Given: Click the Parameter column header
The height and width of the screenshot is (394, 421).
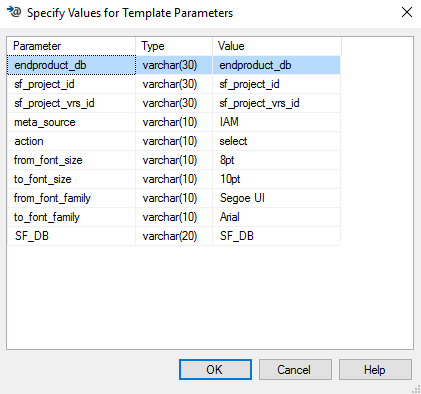Looking at the screenshot, I should [x=71, y=46].
